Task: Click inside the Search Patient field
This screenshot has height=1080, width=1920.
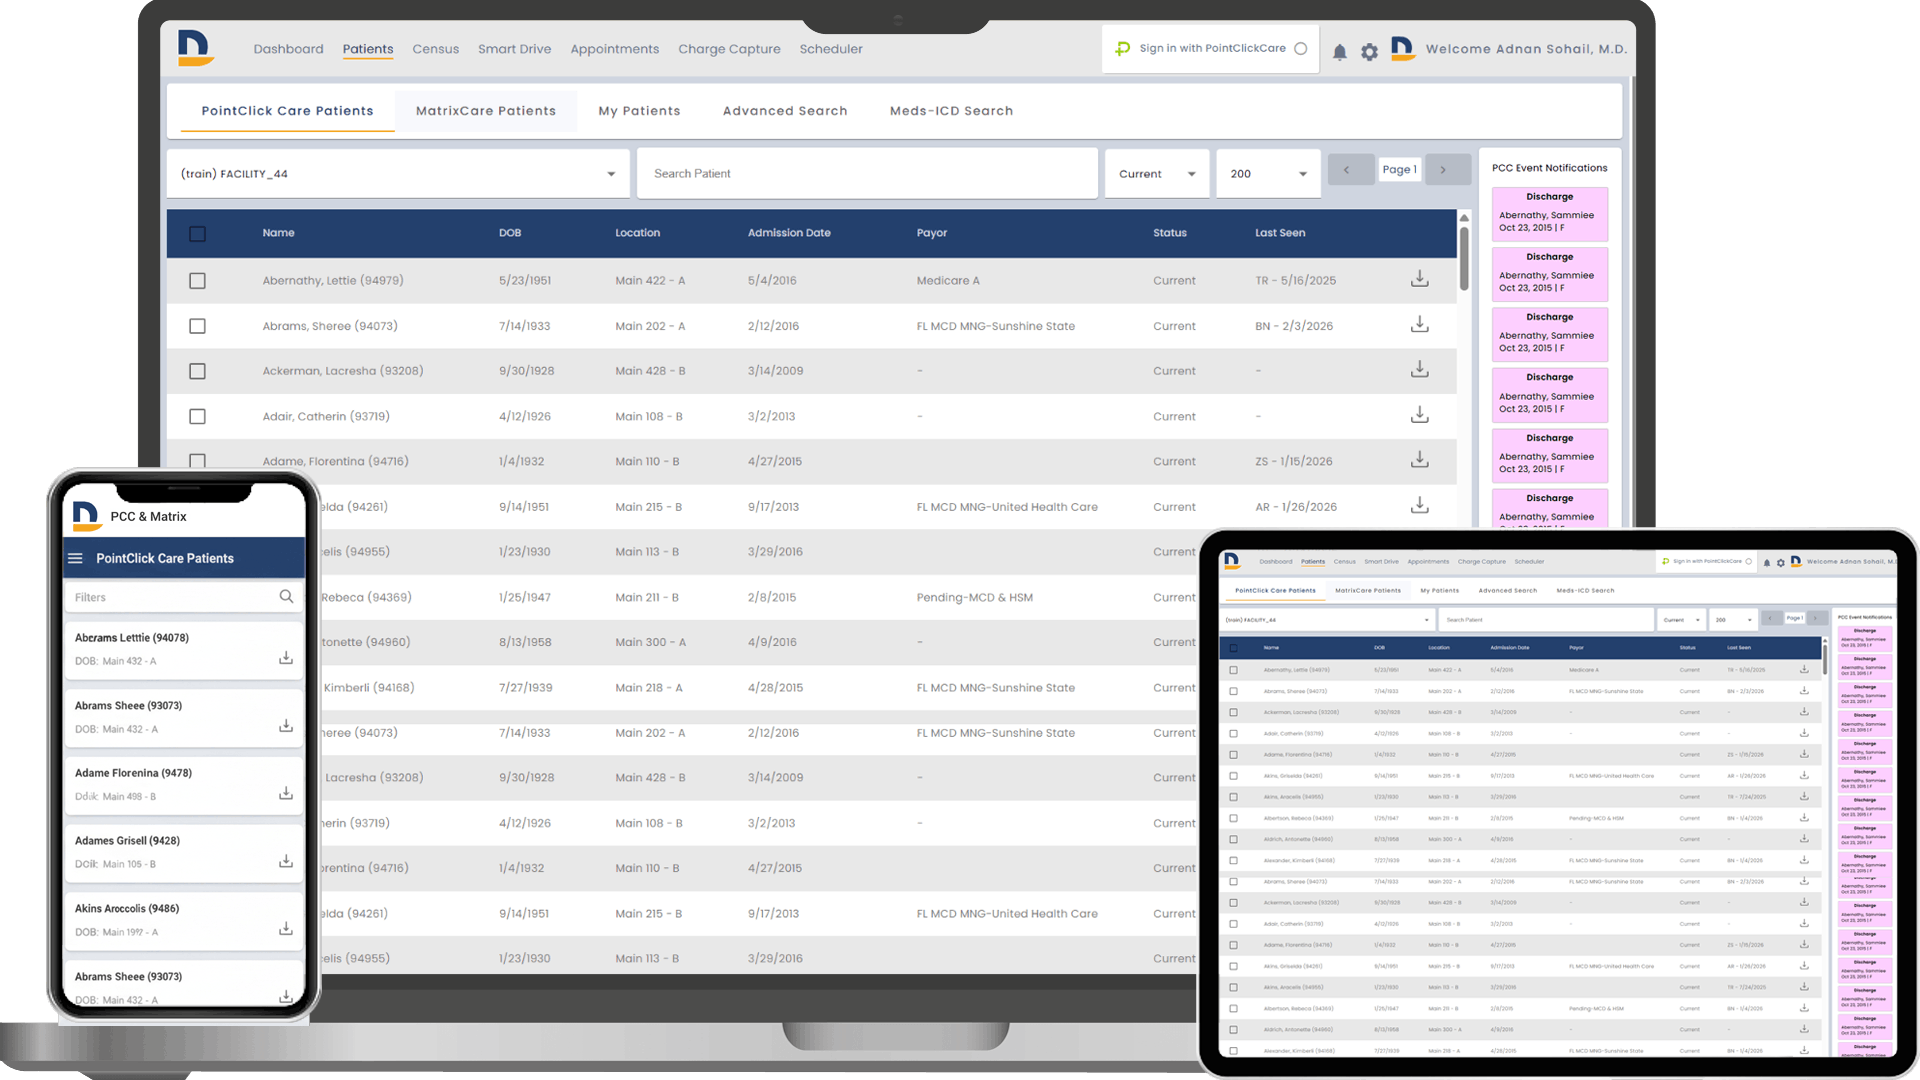Action: point(866,173)
